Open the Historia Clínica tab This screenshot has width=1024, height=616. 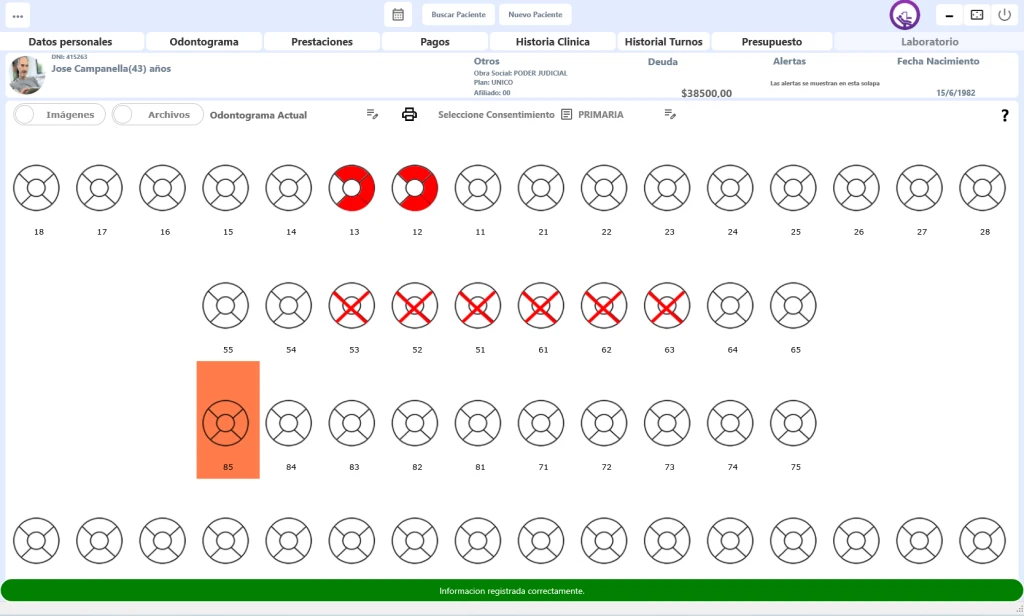coord(552,42)
